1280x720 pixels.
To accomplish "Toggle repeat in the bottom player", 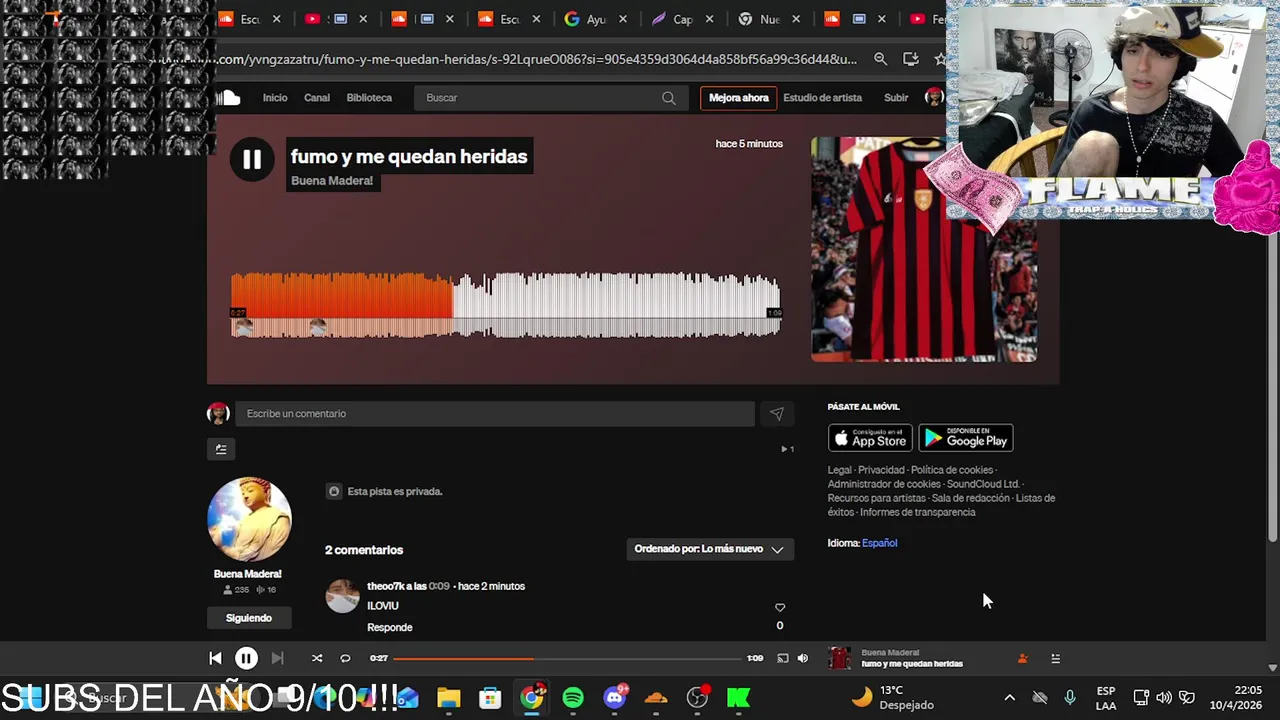I will (345, 658).
